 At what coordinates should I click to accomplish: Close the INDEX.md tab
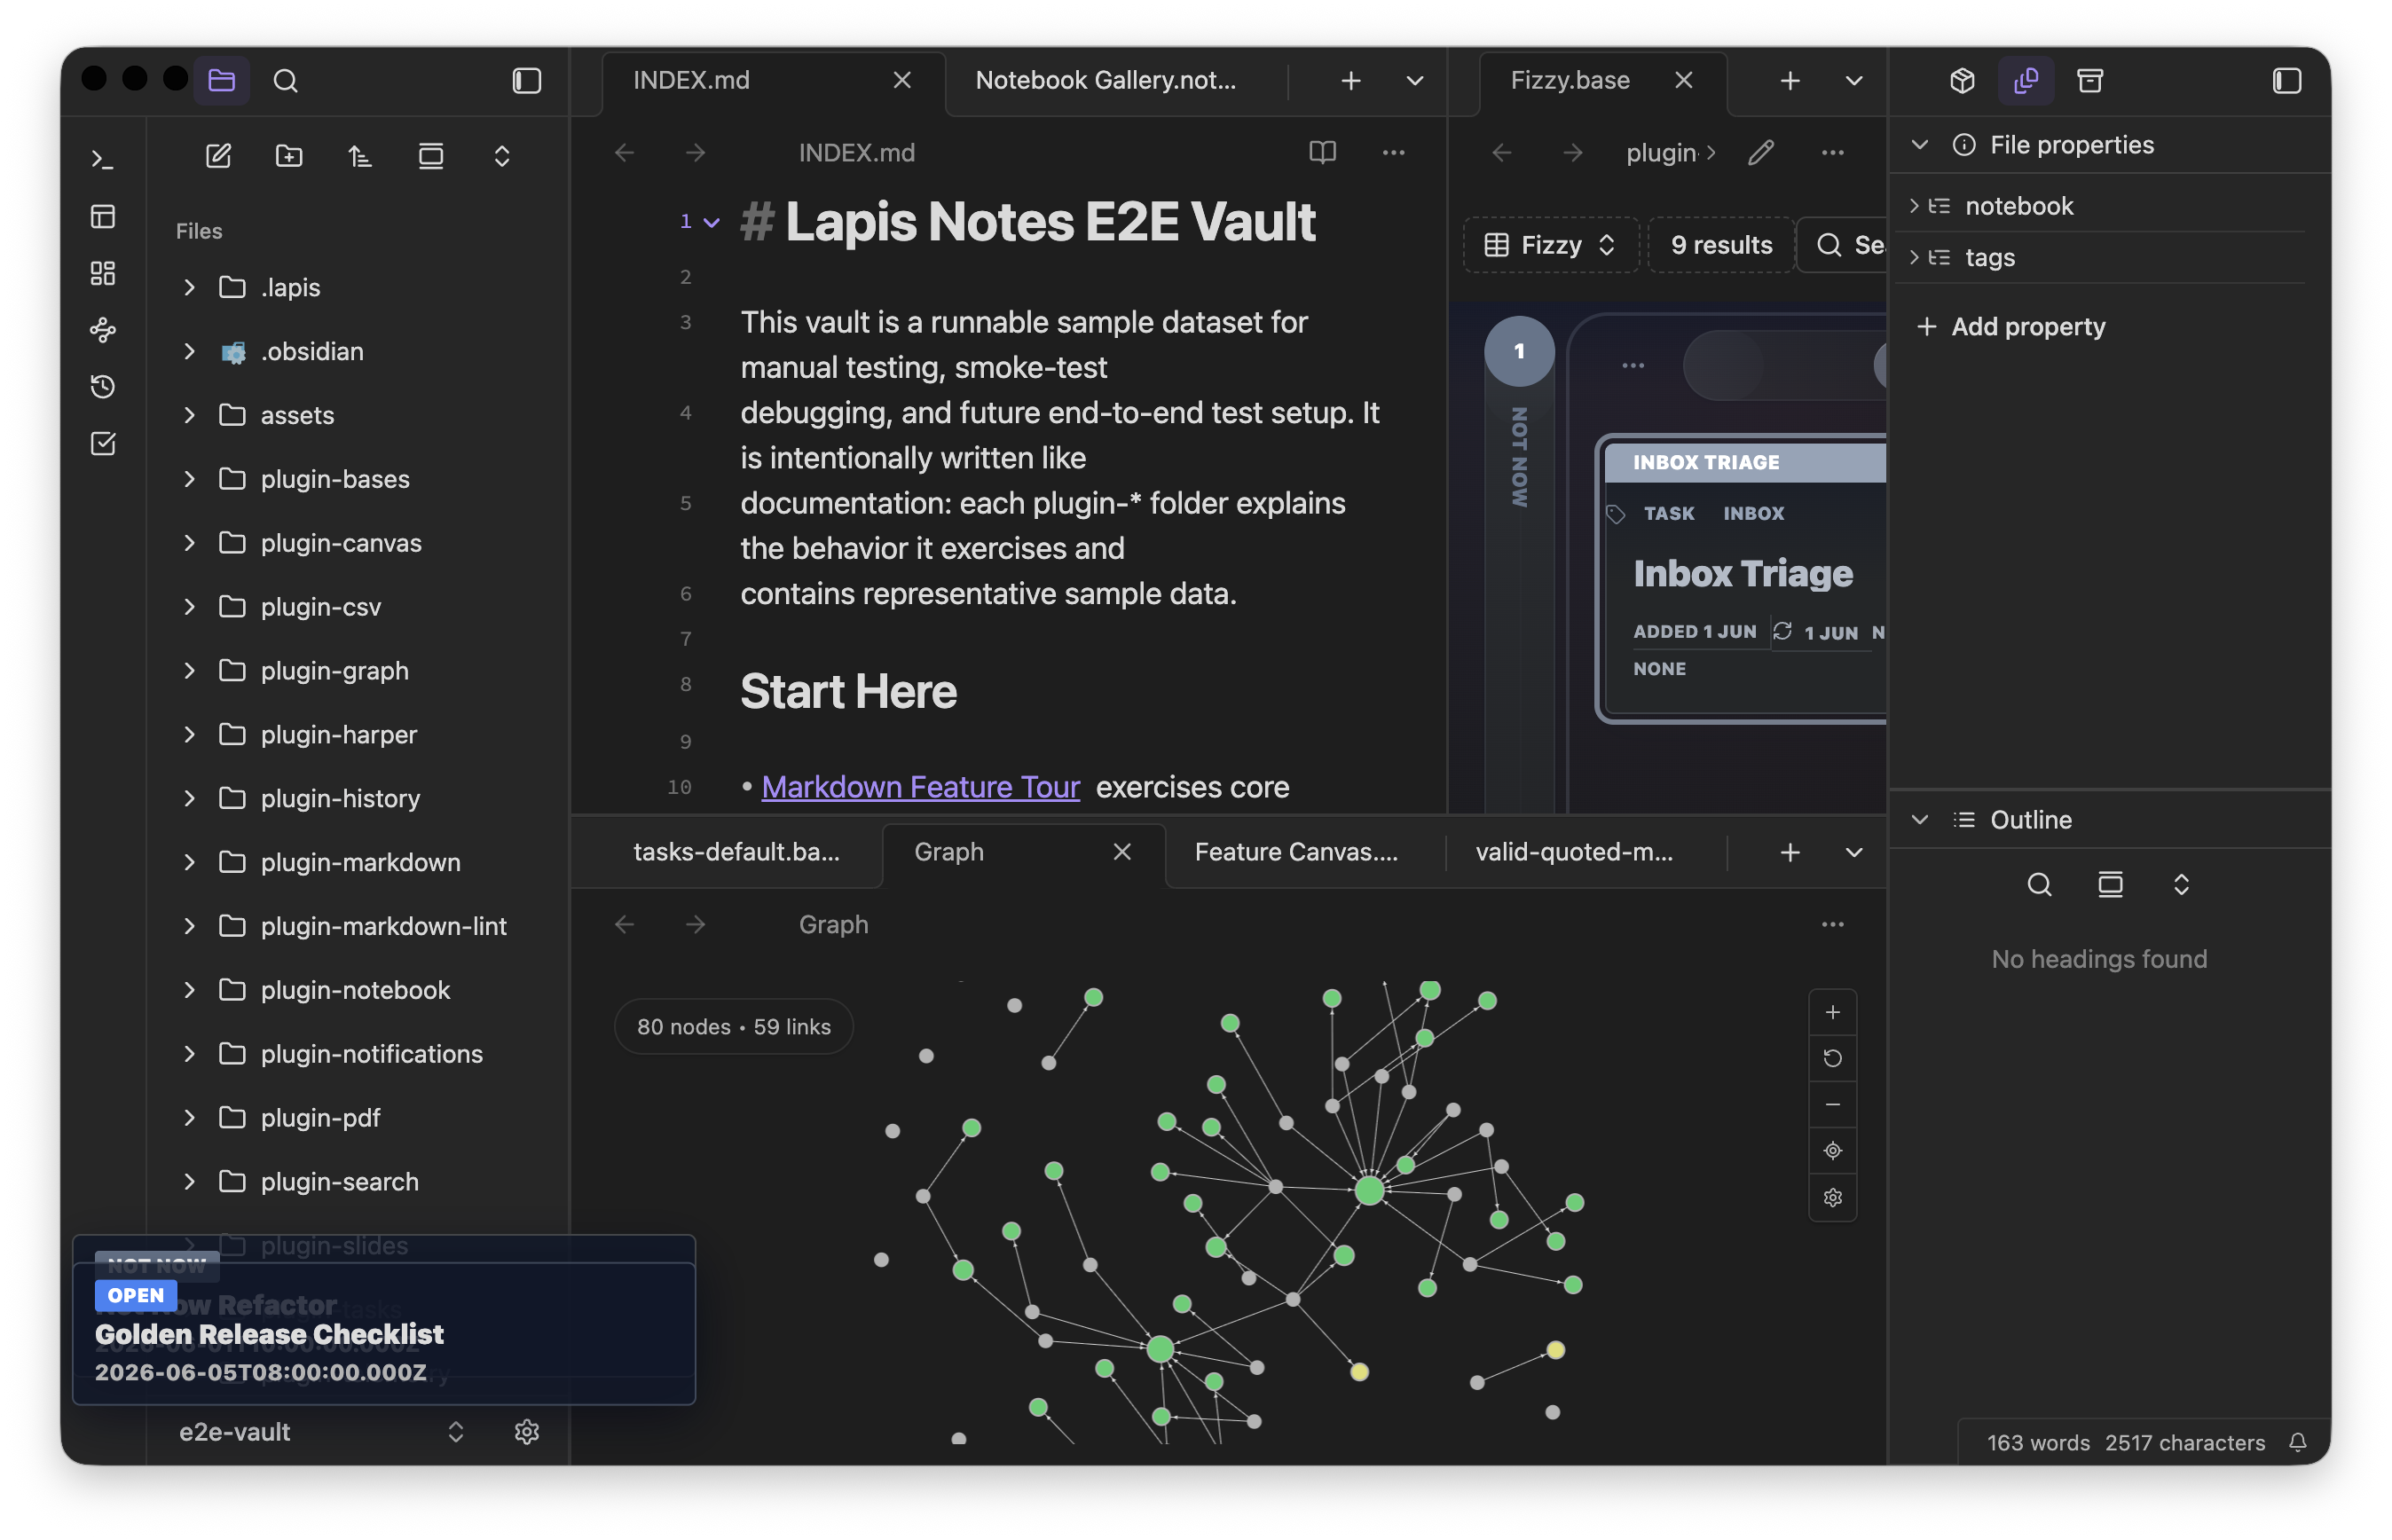tap(902, 80)
